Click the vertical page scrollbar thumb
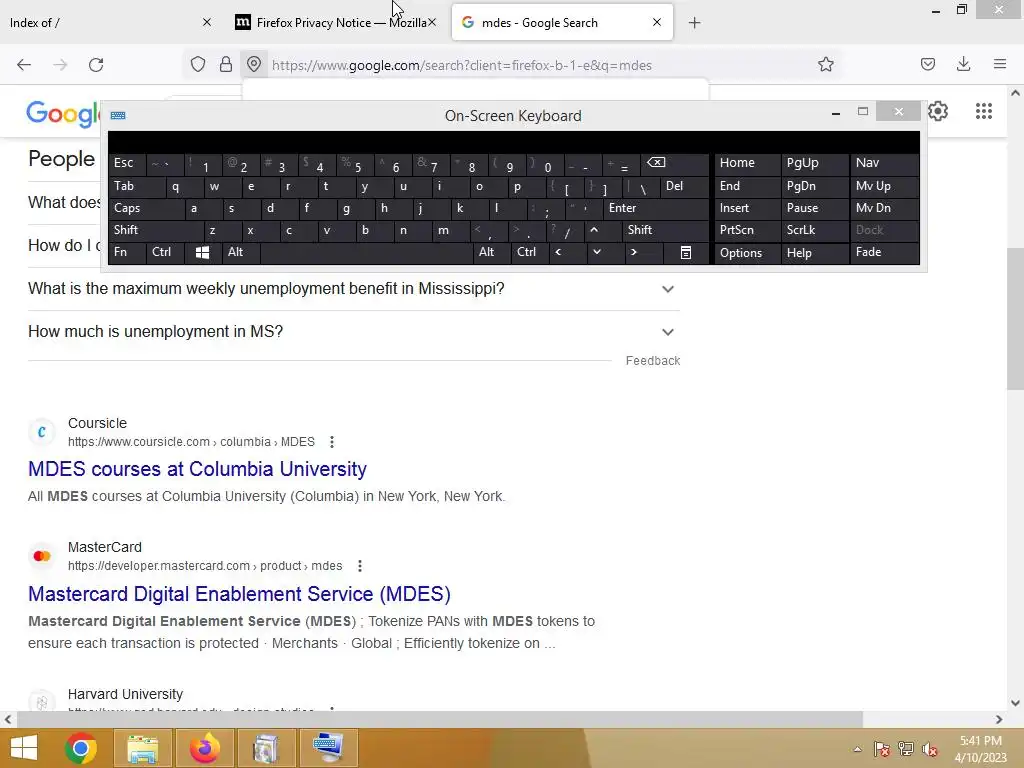This screenshot has height=768, width=1024. click(1015, 319)
